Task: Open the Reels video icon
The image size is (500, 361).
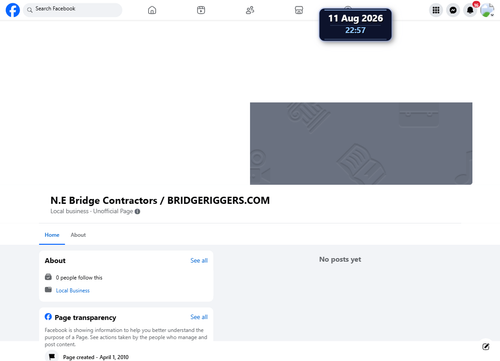Action: (201, 10)
